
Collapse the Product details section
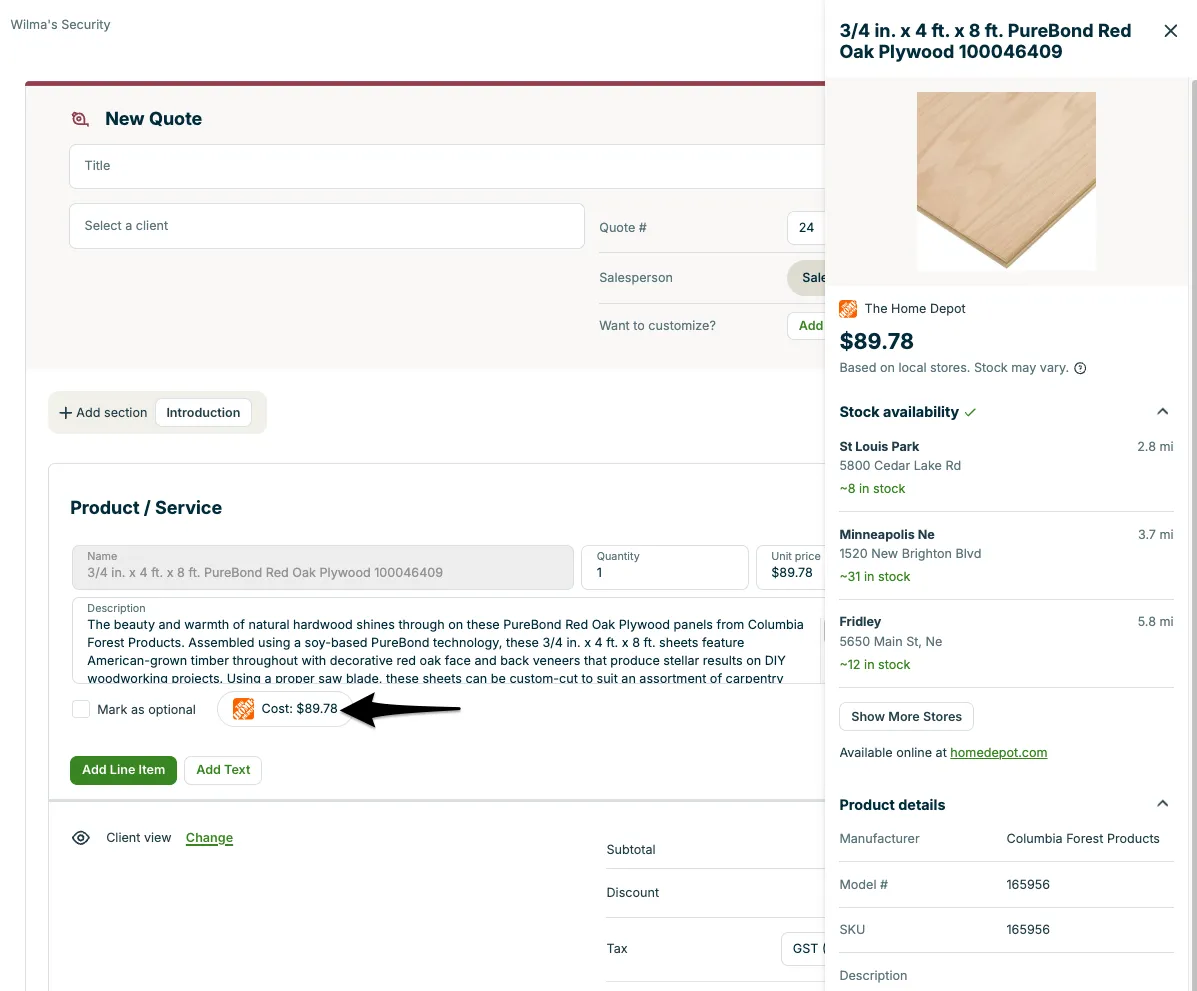1163,803
